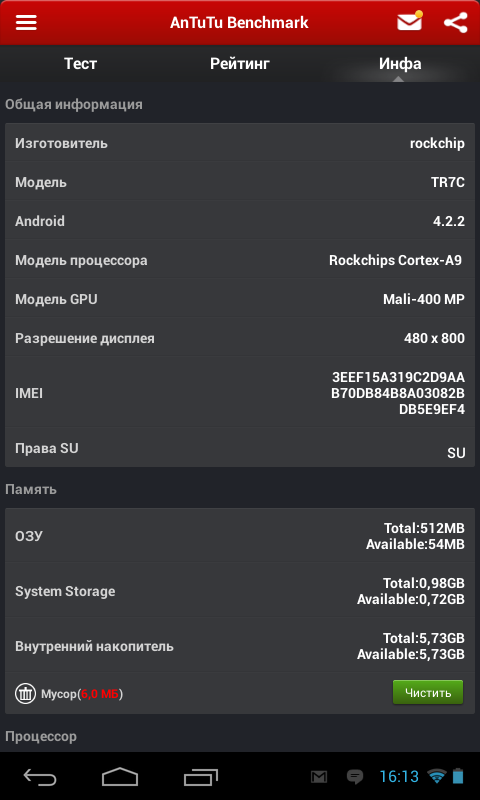This screenshot has height=800, width=480.
Task: Open the recent apps icon
Action: (x=200, y=777)
